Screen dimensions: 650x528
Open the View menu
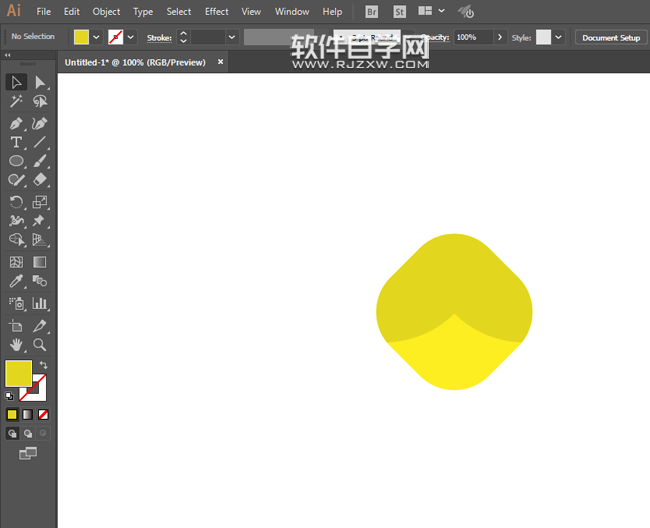pos(251,12)
